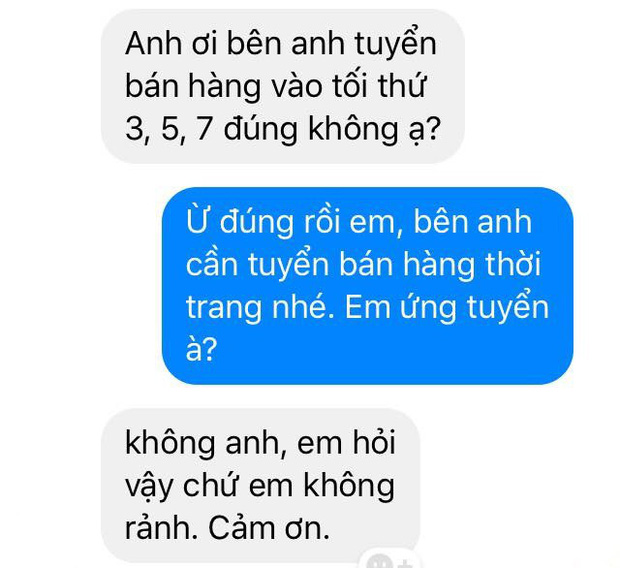Click the line 'không anh, em hỏi'
This screenshot has width=620, height=568.
tap(260, 443)
